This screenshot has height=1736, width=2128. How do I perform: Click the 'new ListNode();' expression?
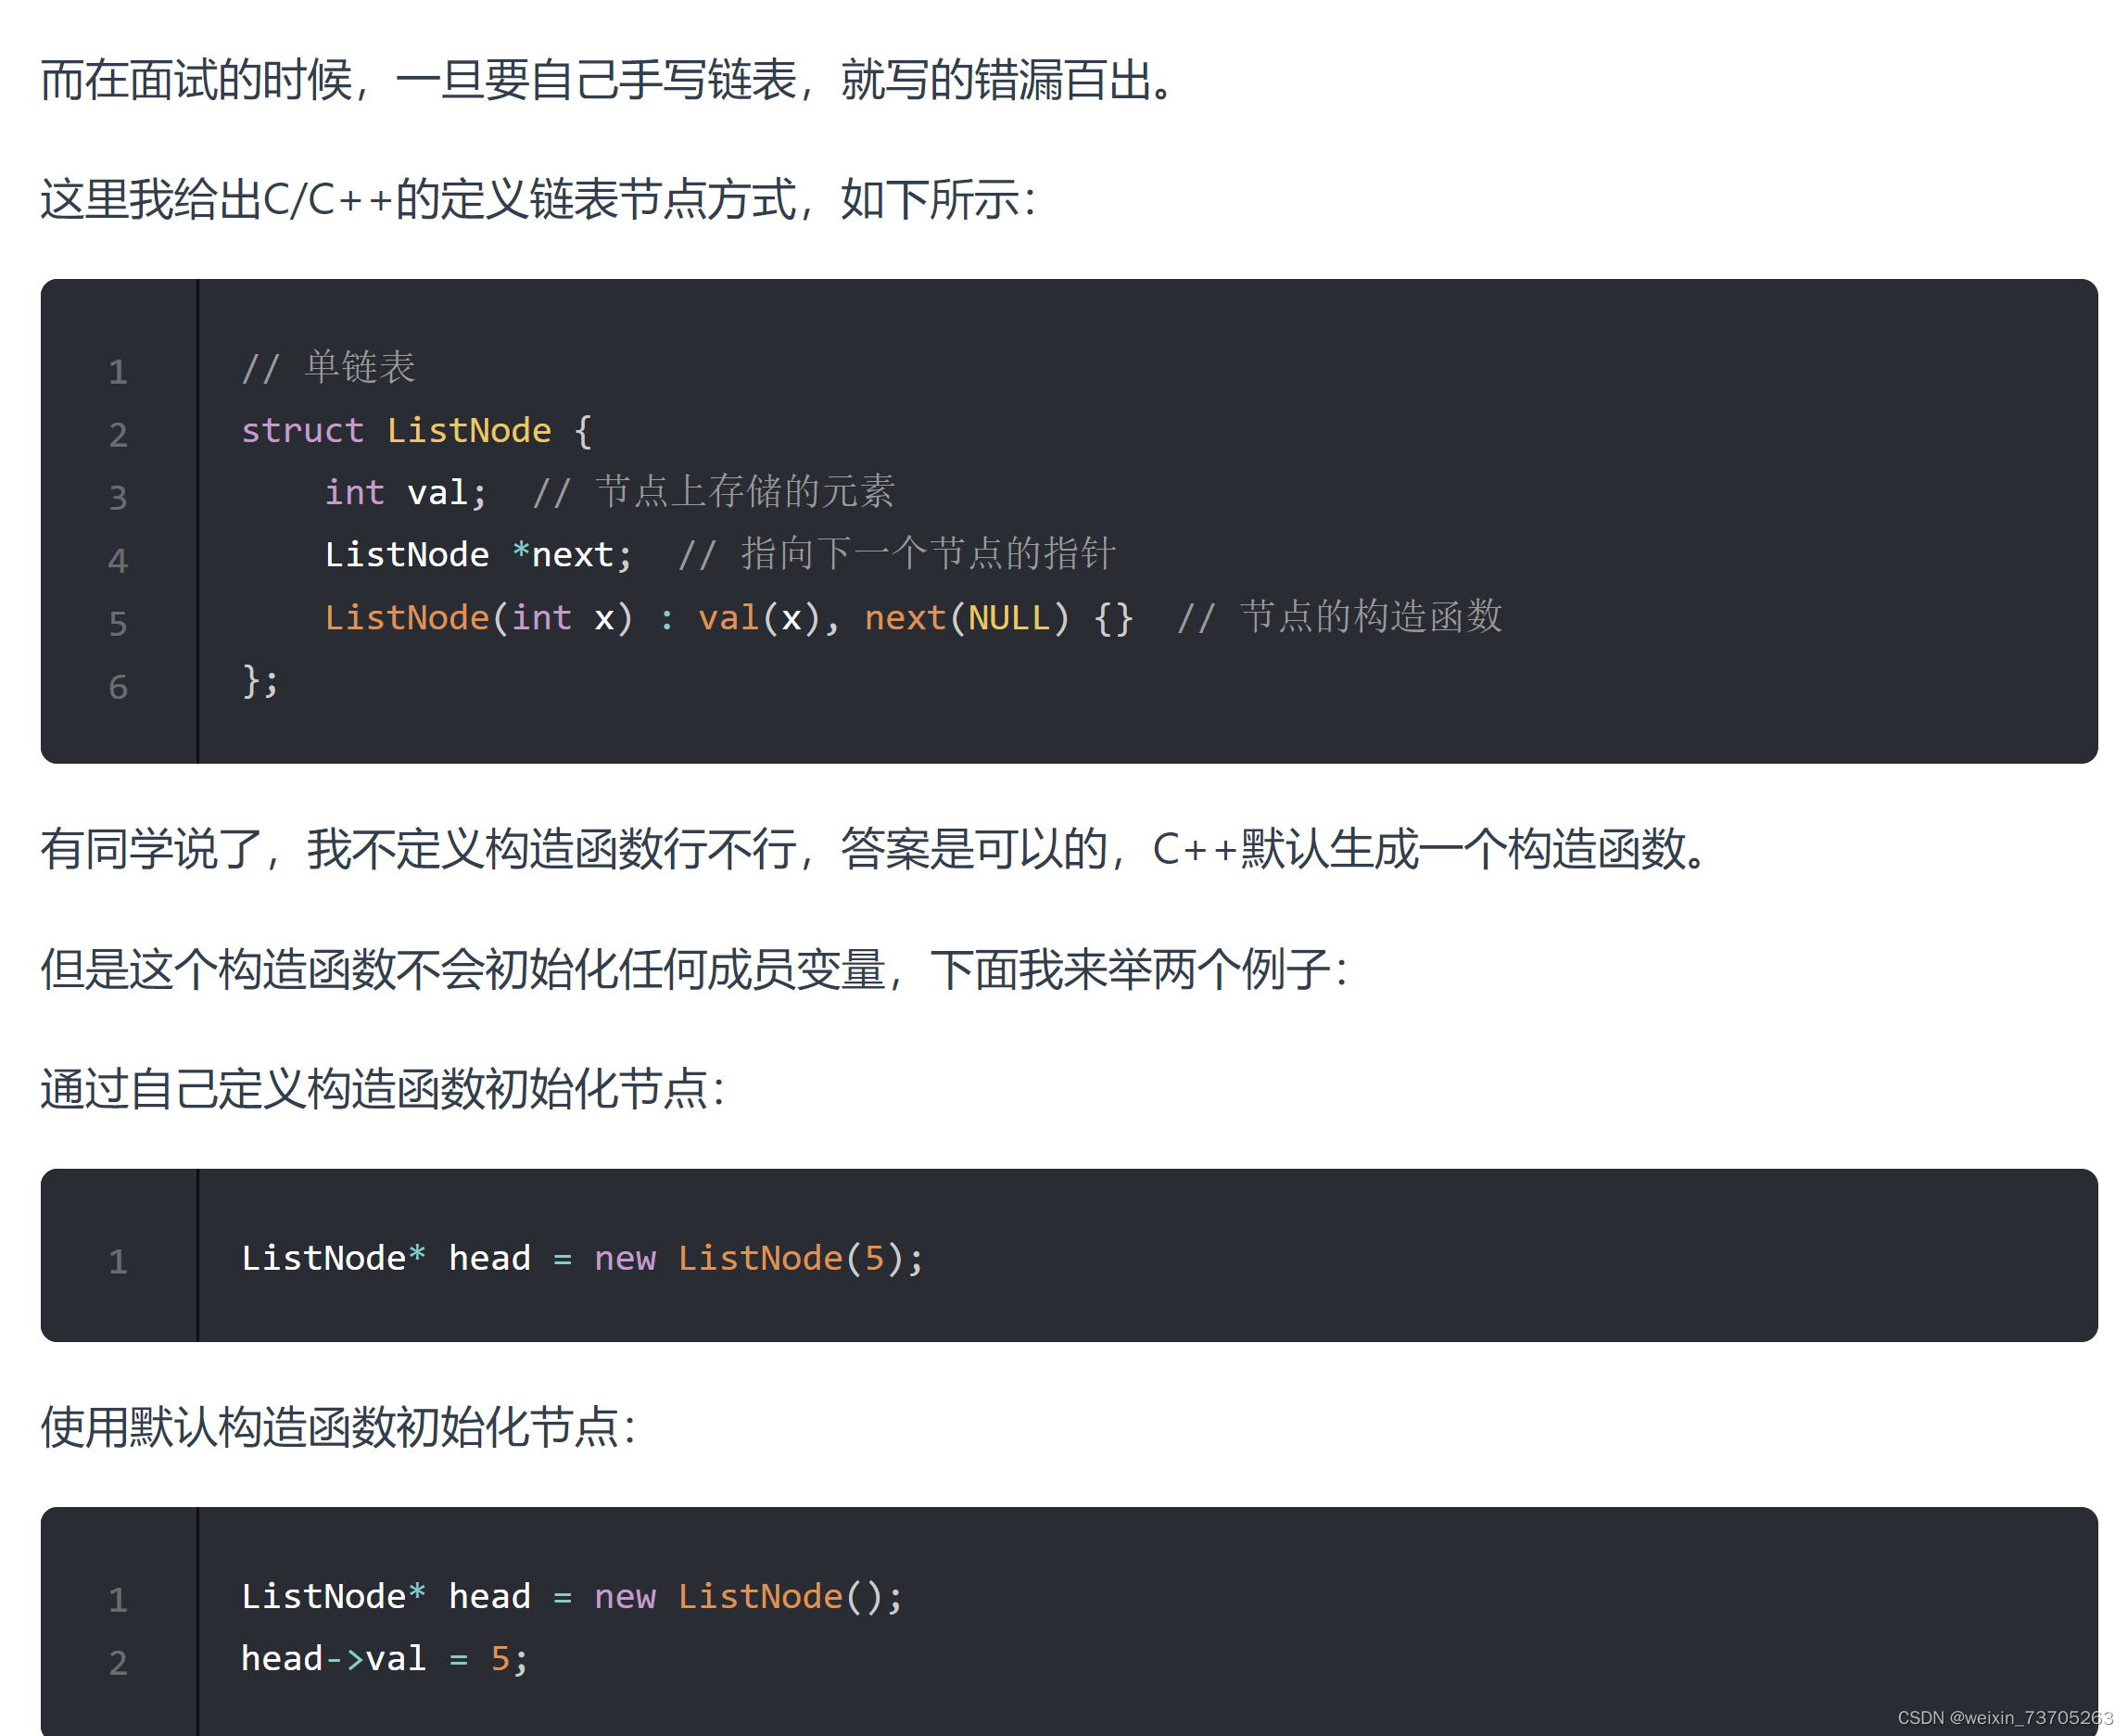[x=748, y=1596]
